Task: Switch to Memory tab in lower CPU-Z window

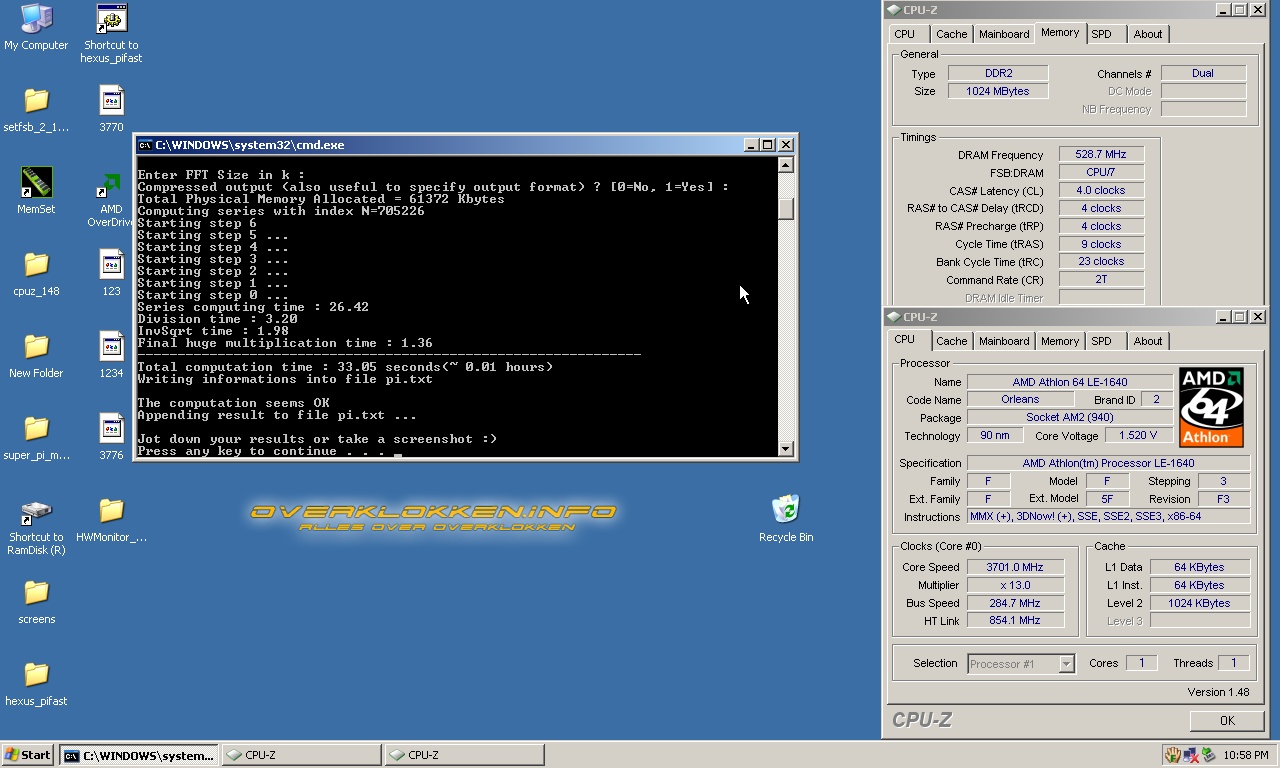Action: (x=1059, y=341)
